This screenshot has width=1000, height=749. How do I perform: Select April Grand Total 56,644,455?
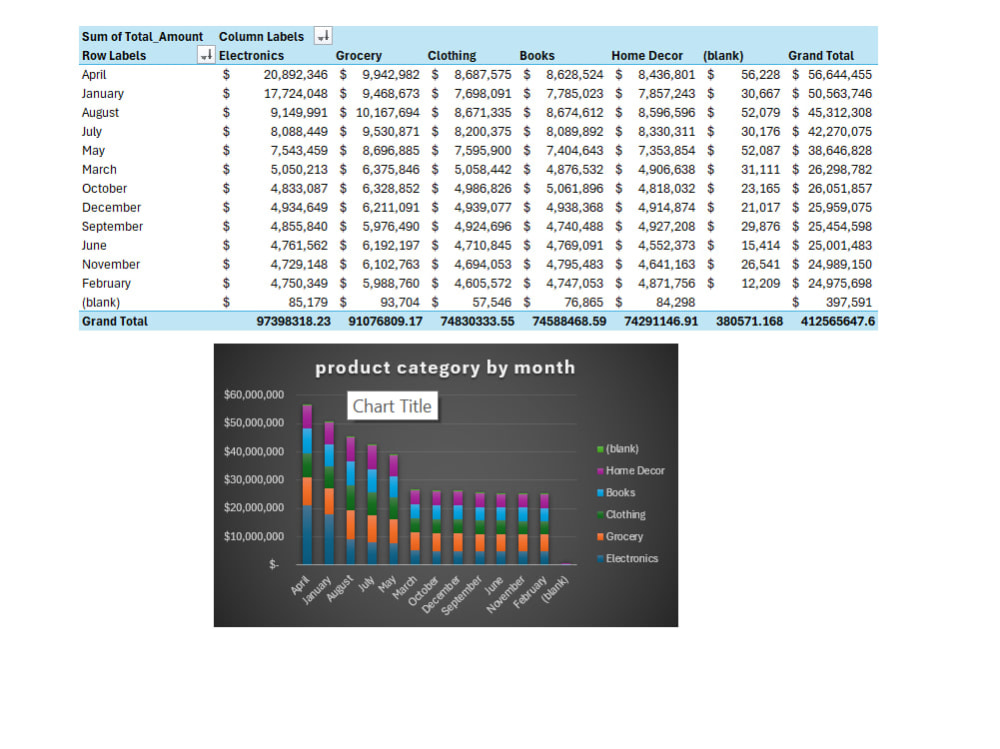839,75
